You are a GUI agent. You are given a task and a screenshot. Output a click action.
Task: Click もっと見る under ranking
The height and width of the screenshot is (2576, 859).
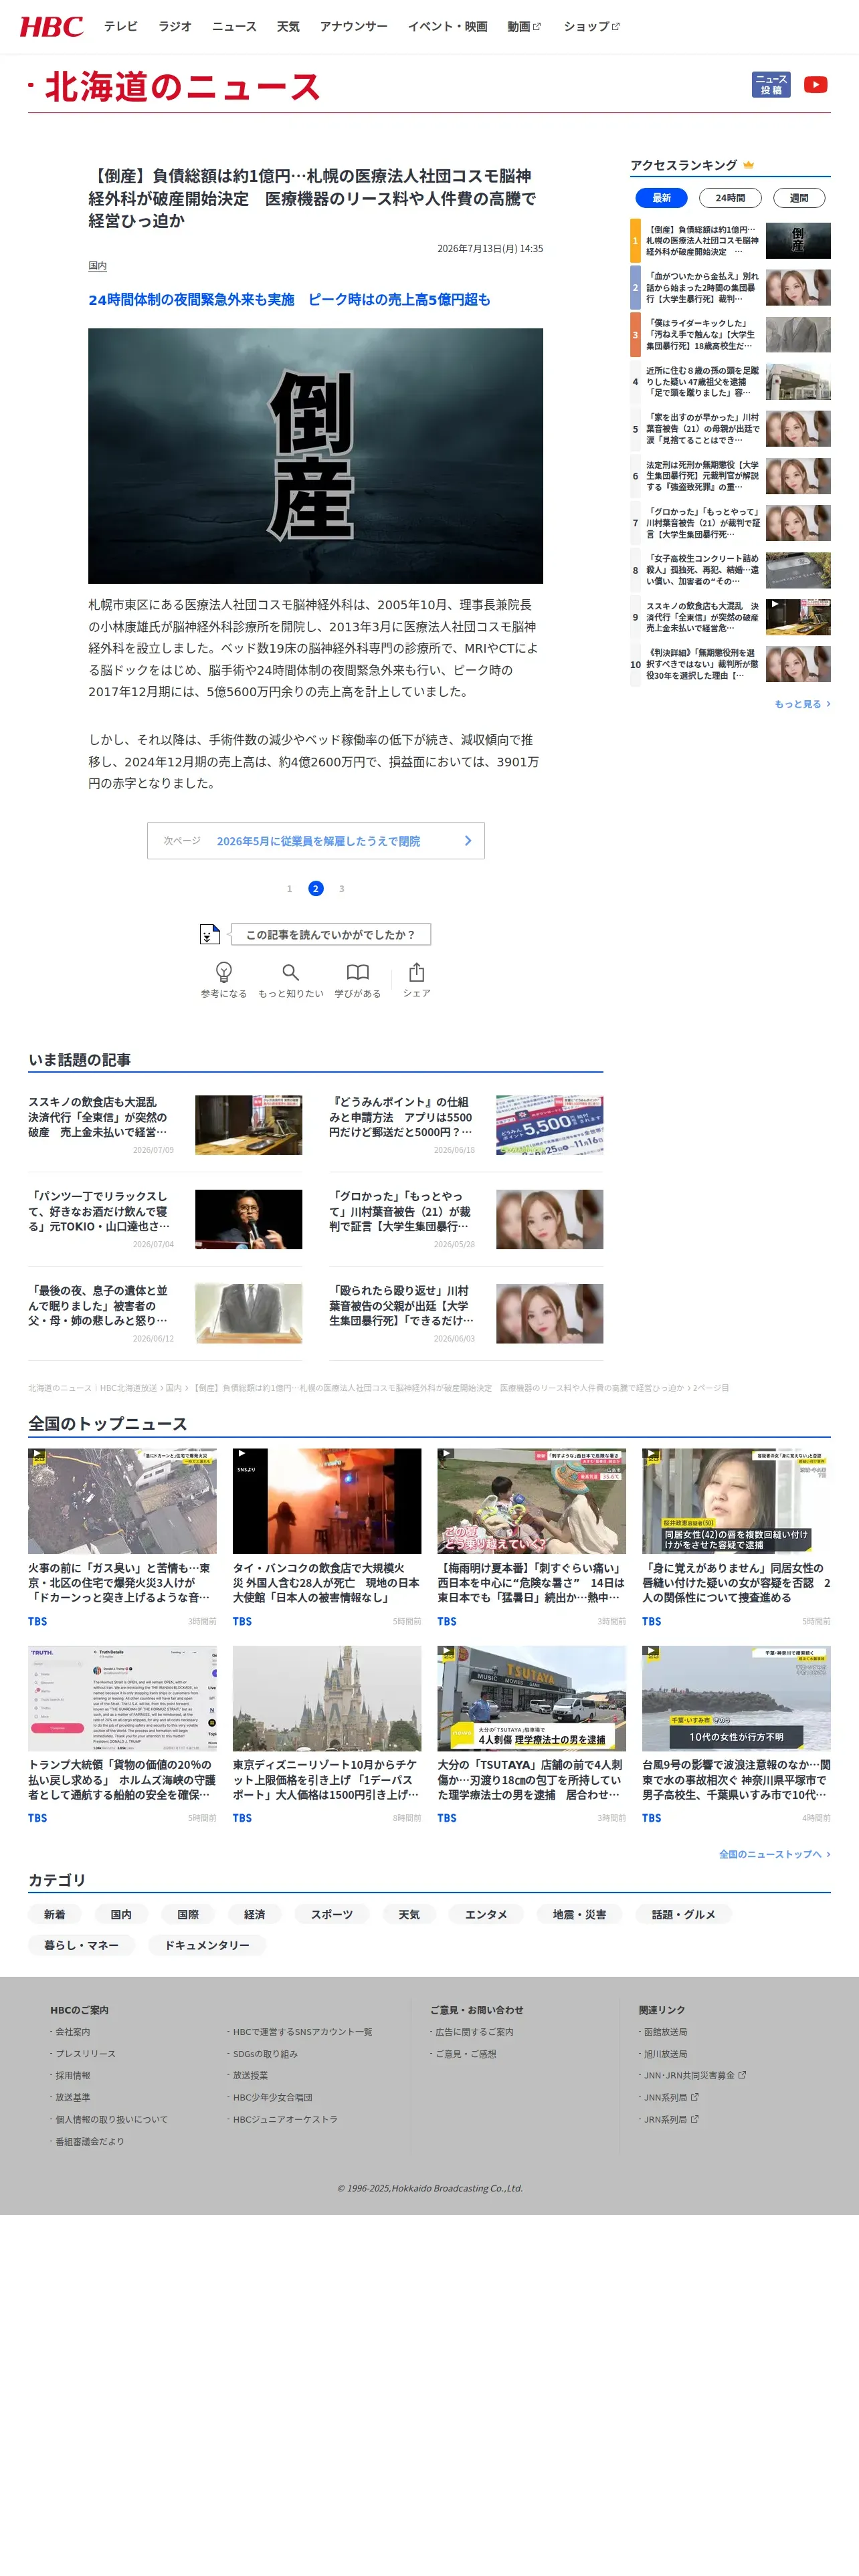coord(802,704)
